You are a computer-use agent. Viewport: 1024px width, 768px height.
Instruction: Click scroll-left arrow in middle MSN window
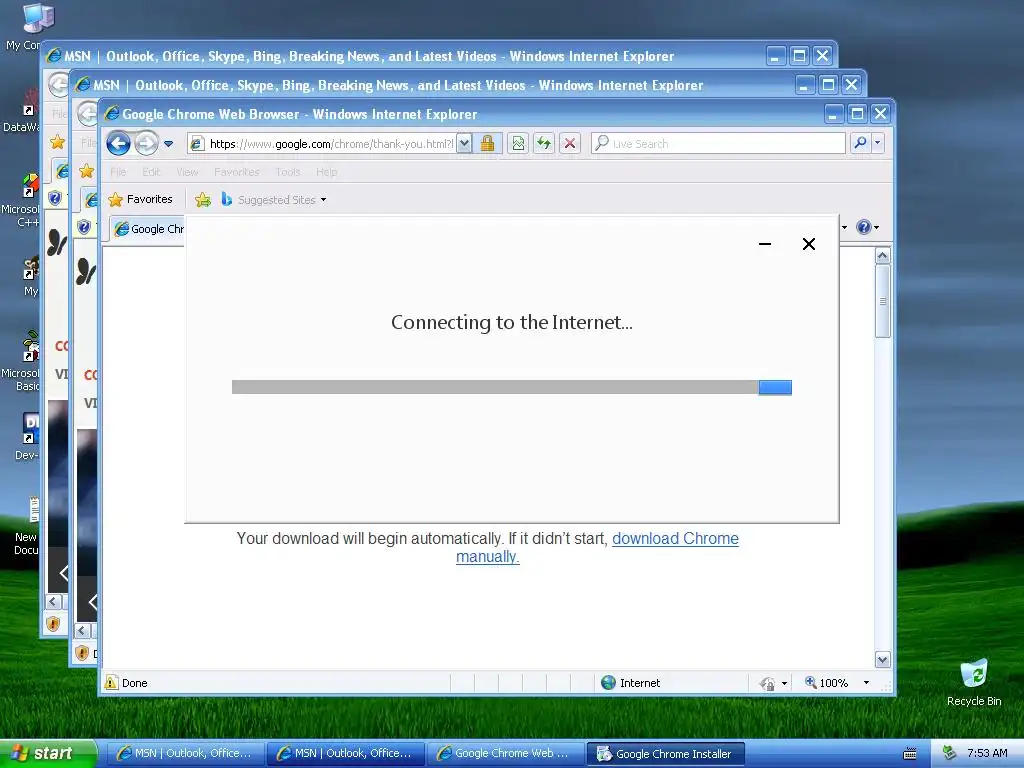82,631
